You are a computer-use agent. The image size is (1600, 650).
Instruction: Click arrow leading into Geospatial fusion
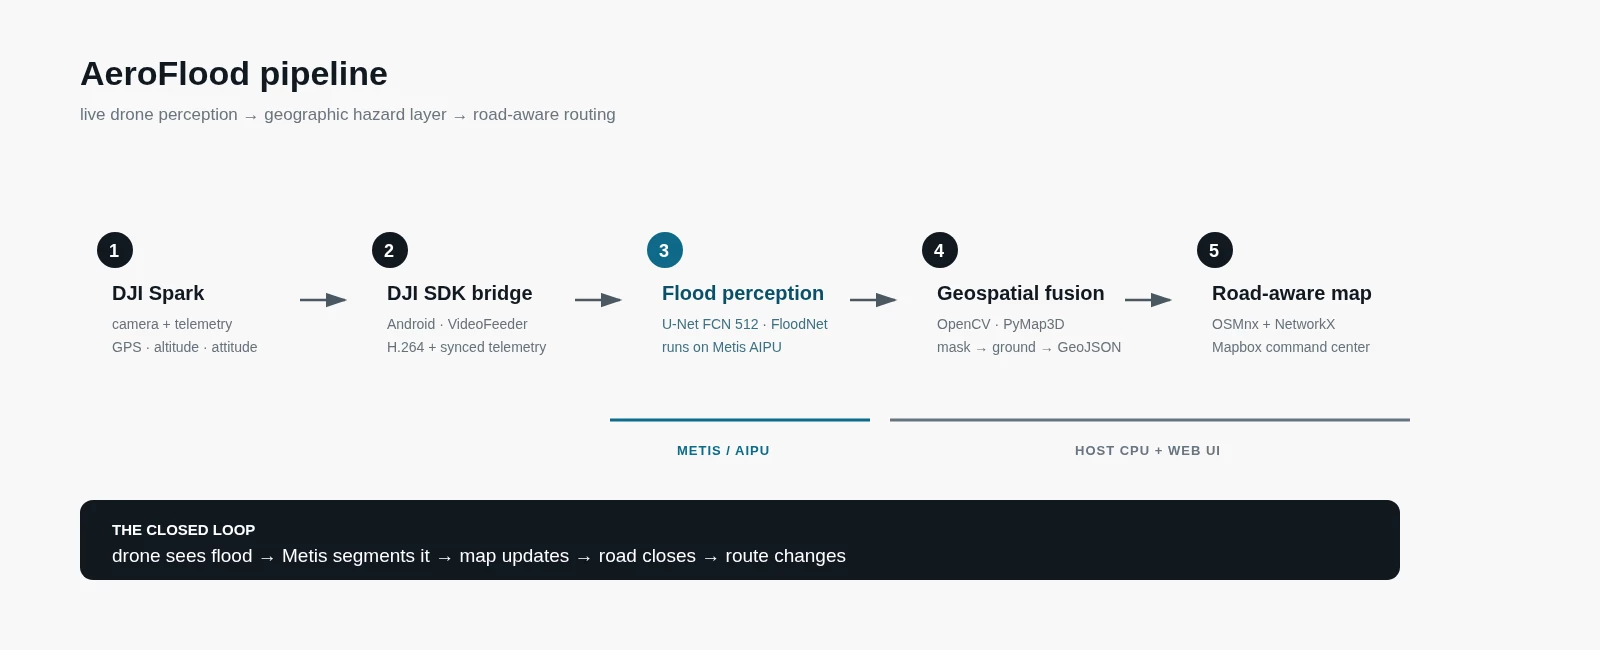873,300
